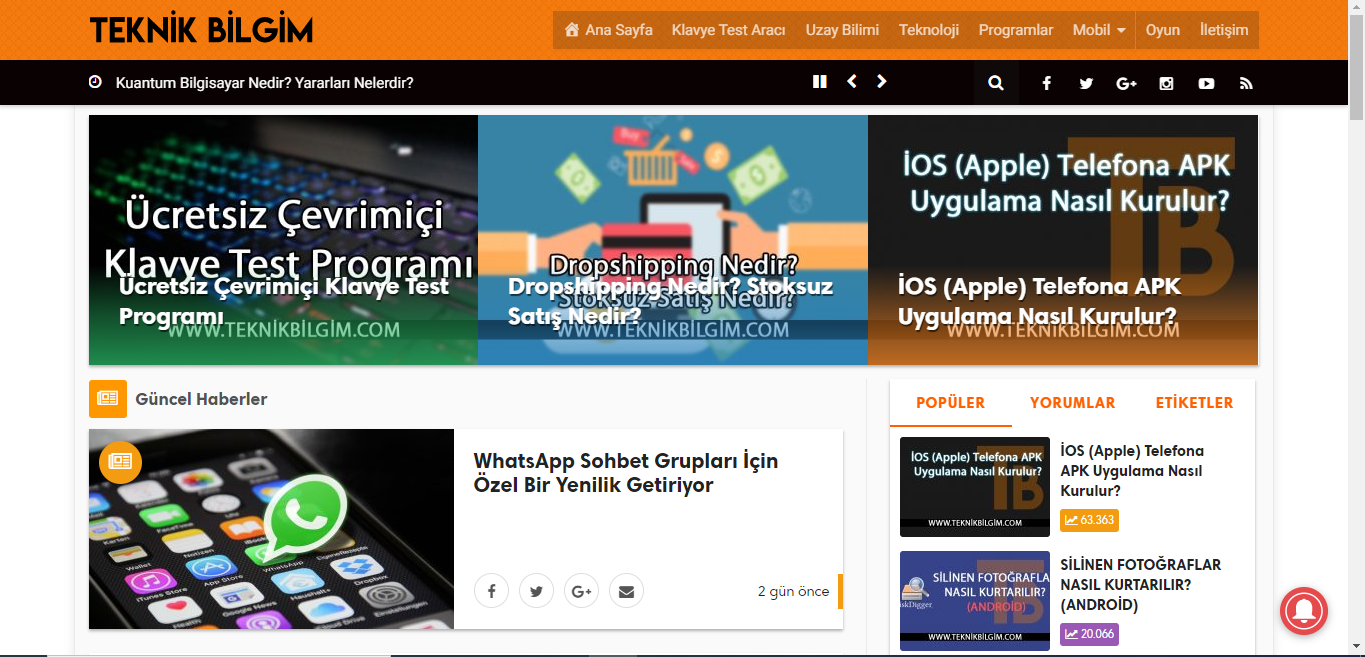Click the WhatsApp article thumbnail image

tap(271, 529)
